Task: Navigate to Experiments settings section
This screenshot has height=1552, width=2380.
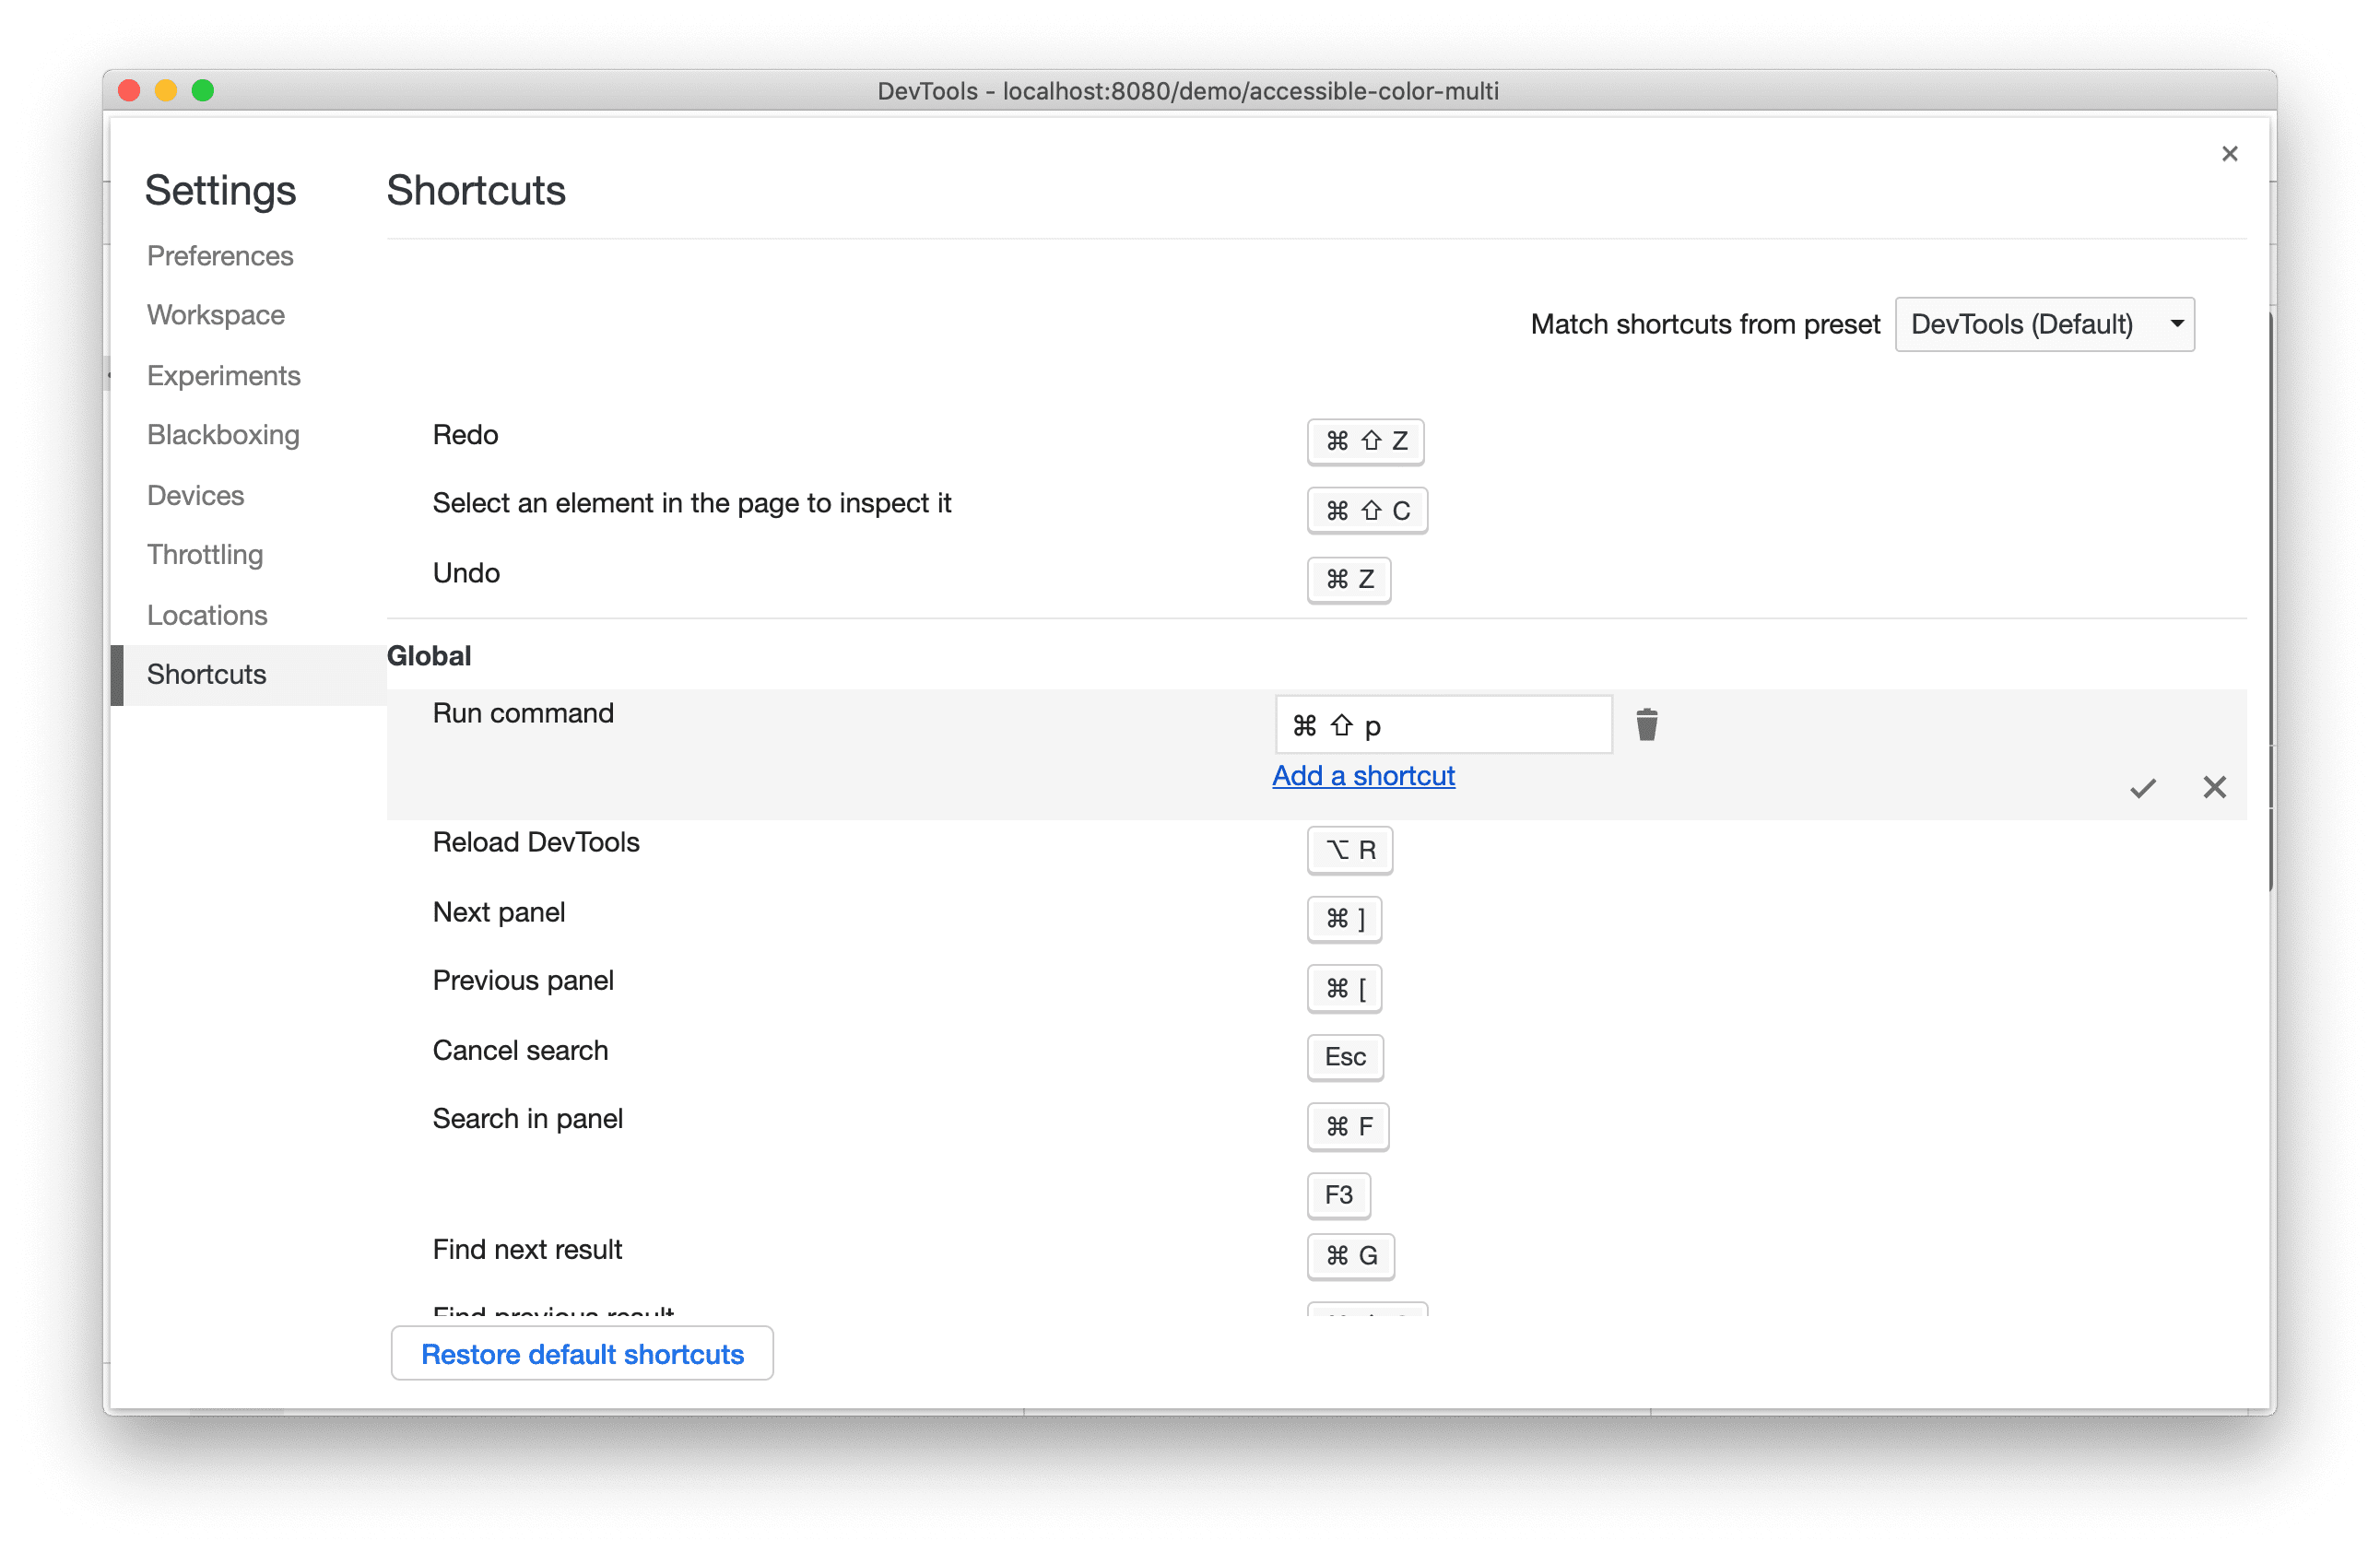Action: [x=222, y=373]
